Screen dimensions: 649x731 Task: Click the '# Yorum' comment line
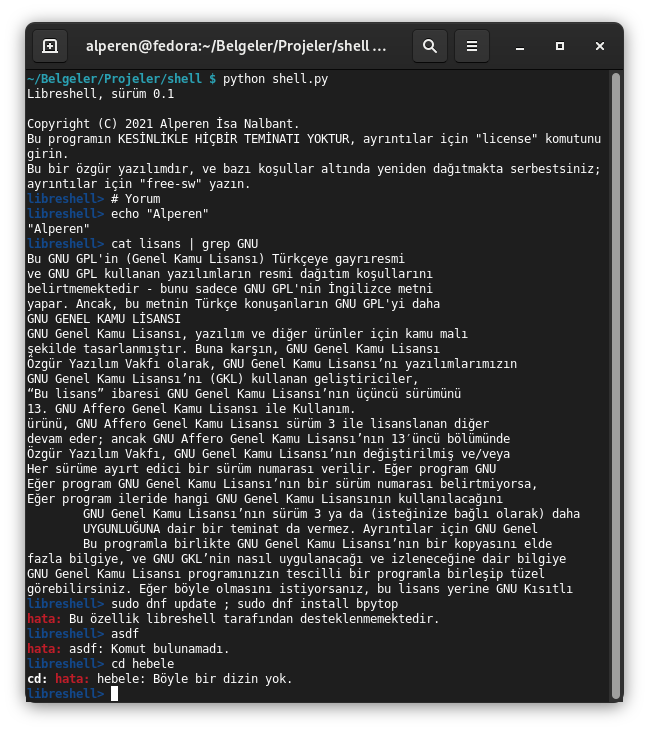coord(136,199)
